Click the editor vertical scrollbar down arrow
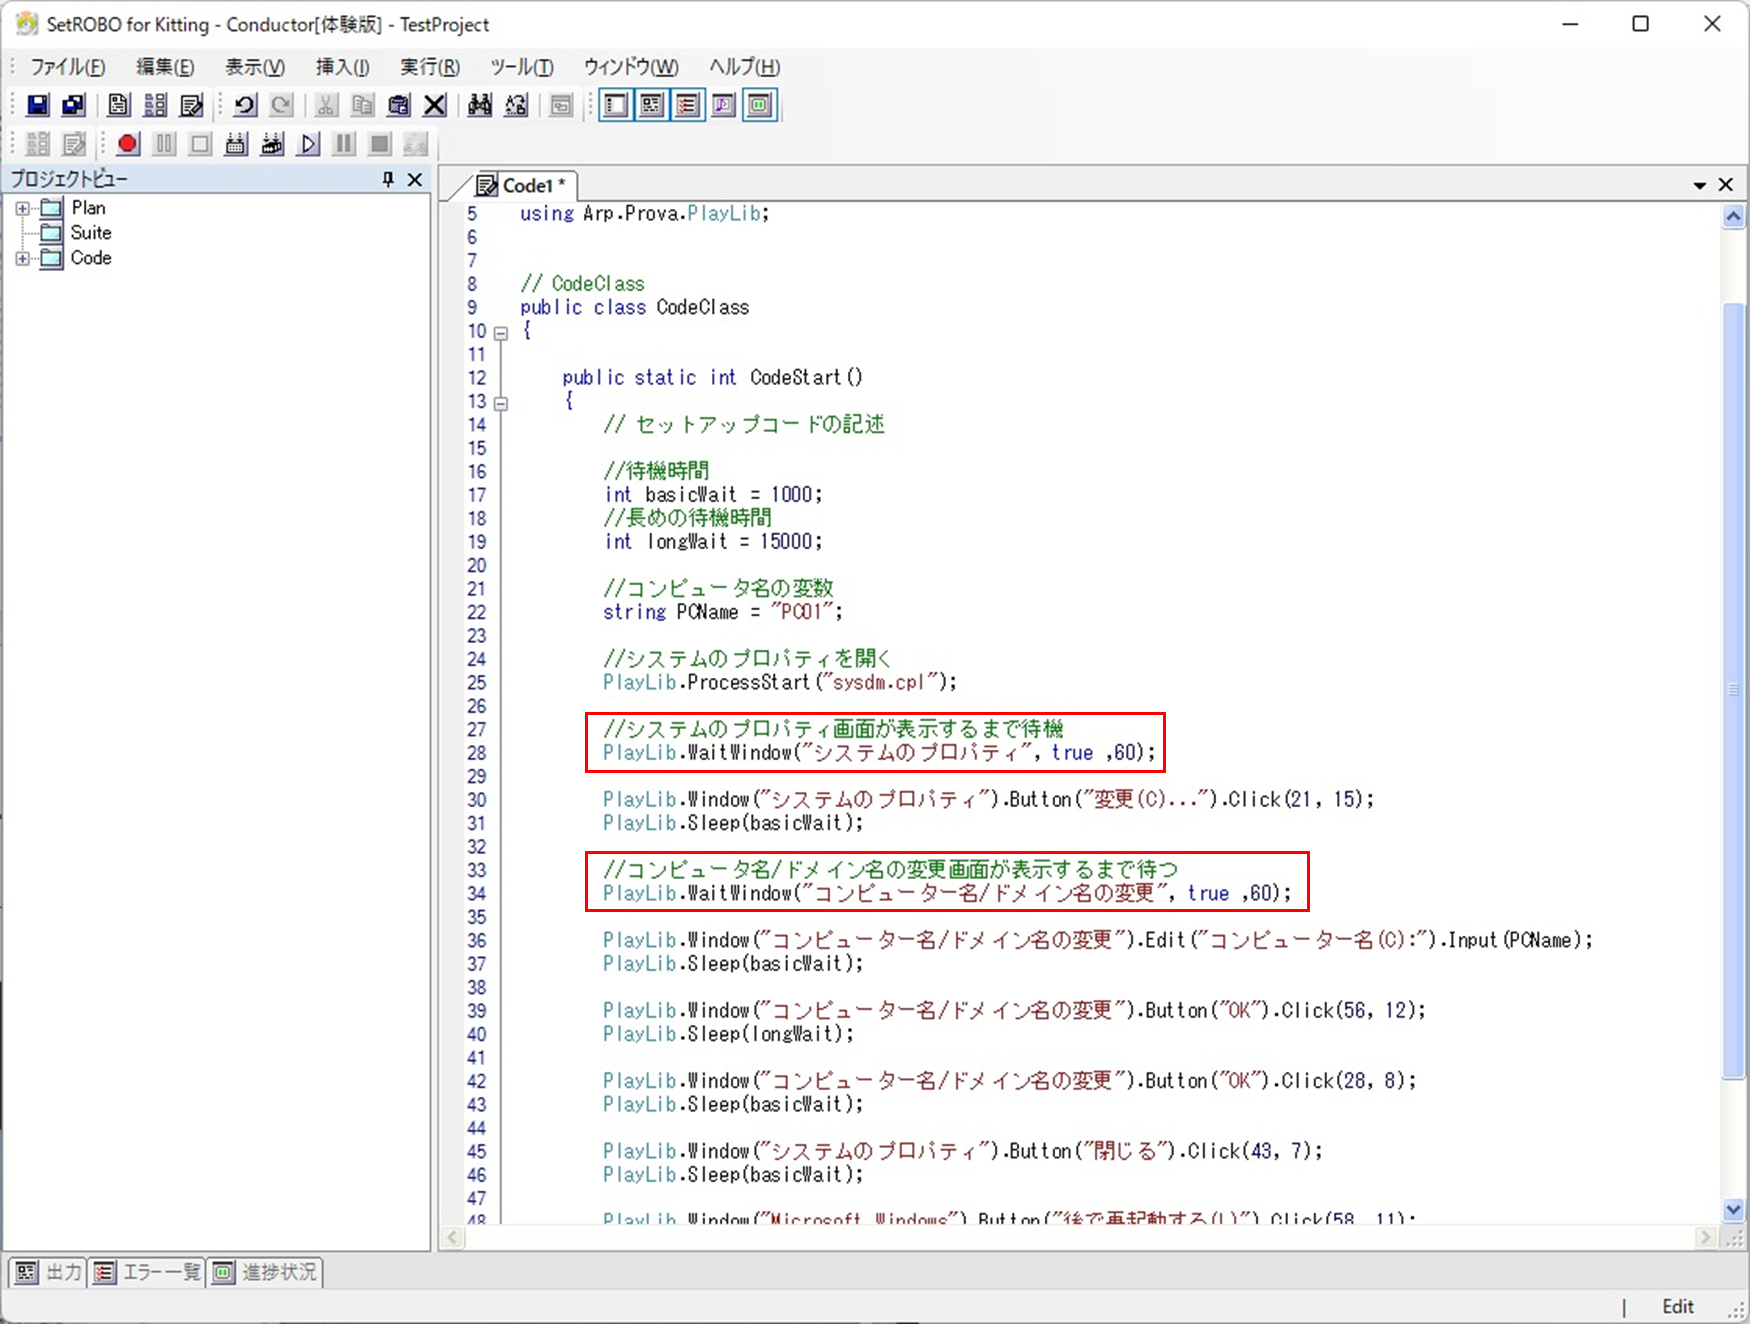Image resolution: width=1750 pixels, height=1324 pixels. tap(1733, 1209)
